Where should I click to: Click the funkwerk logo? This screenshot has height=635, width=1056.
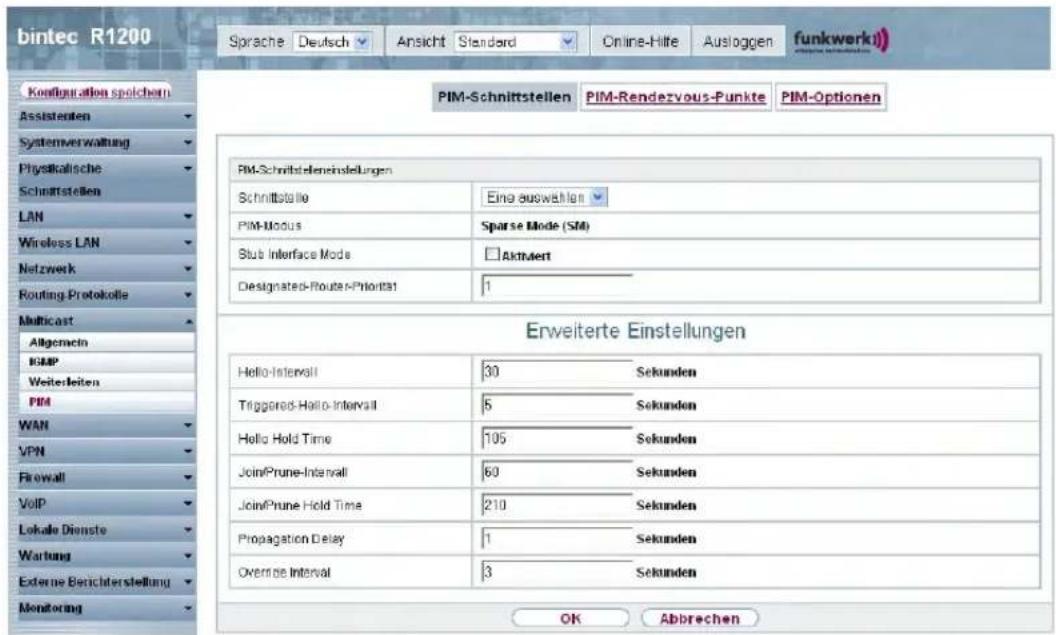[841, 40]
